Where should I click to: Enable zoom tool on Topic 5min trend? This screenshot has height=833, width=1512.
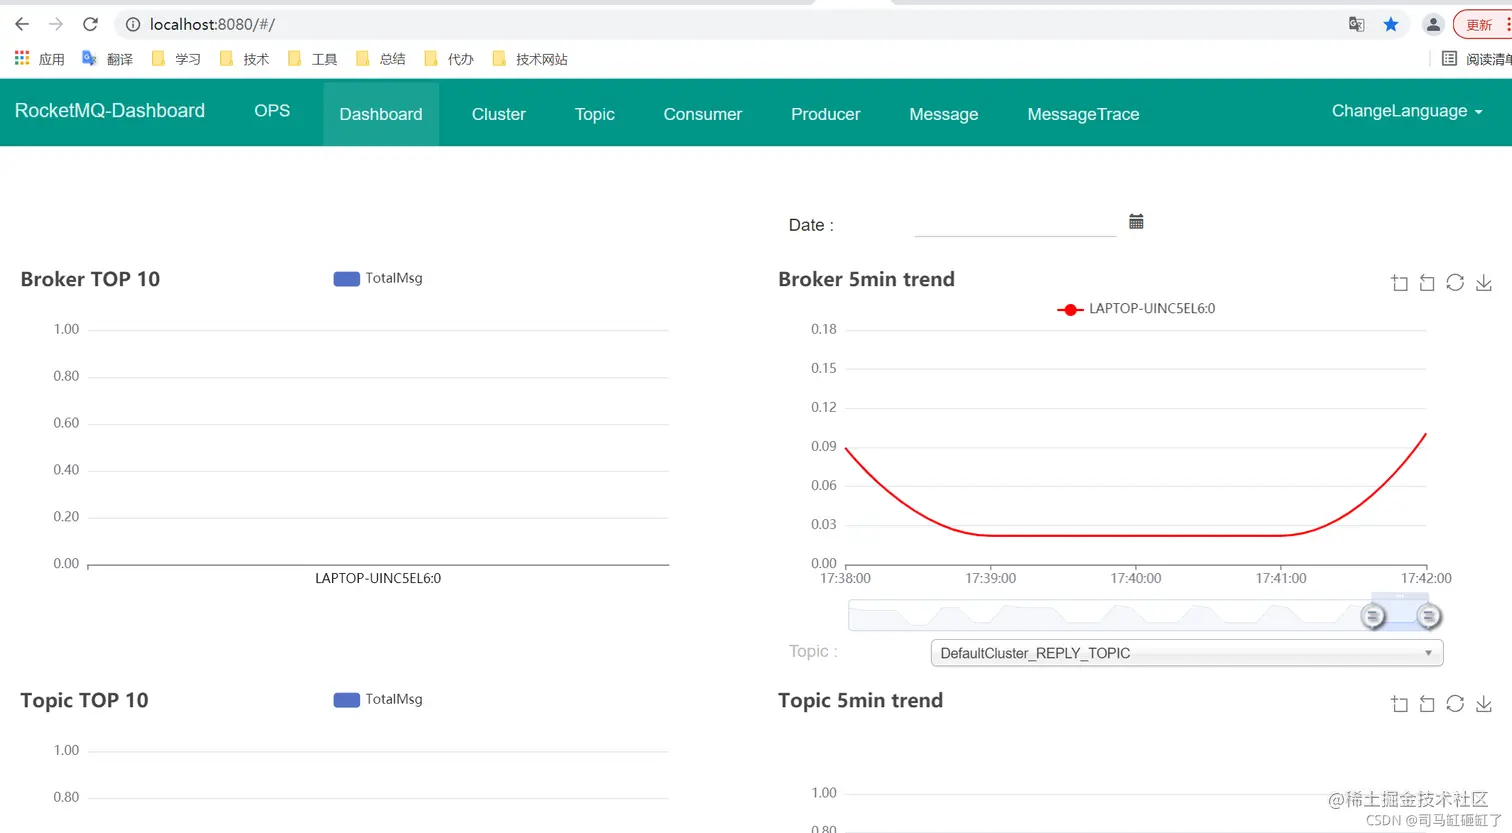tap(1399, 704)
